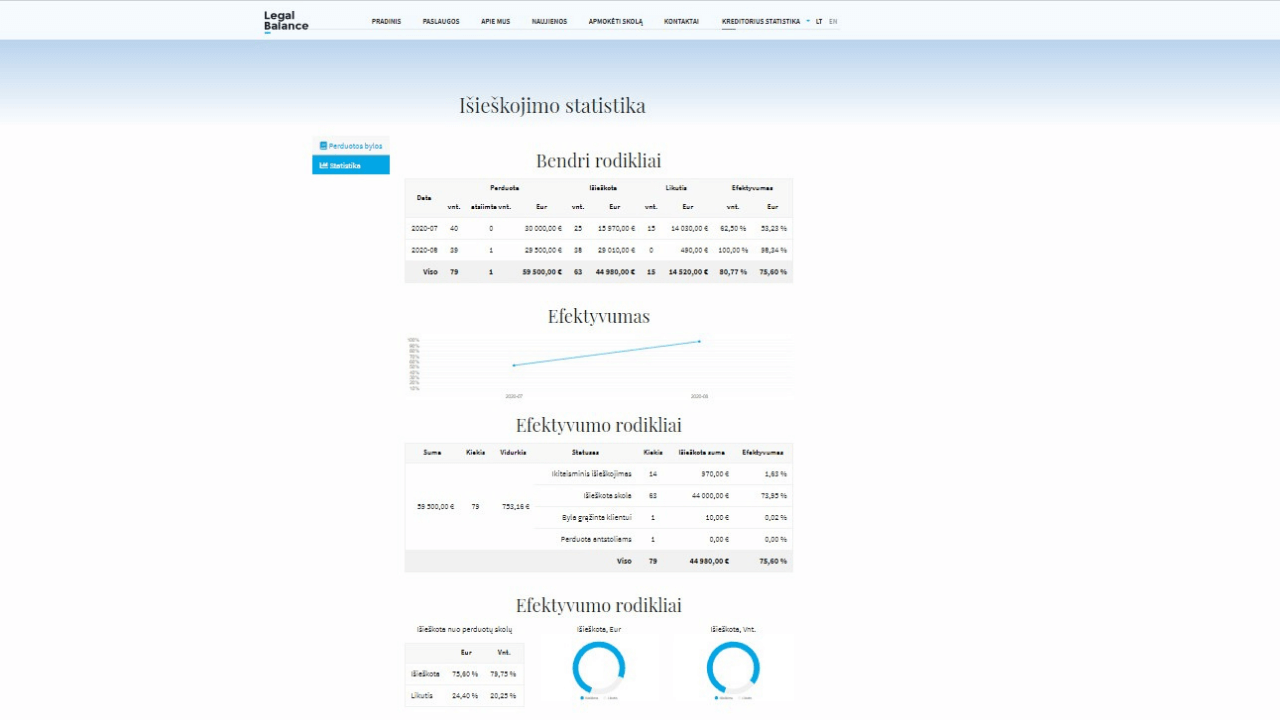Toggle blue legend swatch under Išieškota, Eur chart
Viewport: 1280px width, 720px height.
pos(582,698)
